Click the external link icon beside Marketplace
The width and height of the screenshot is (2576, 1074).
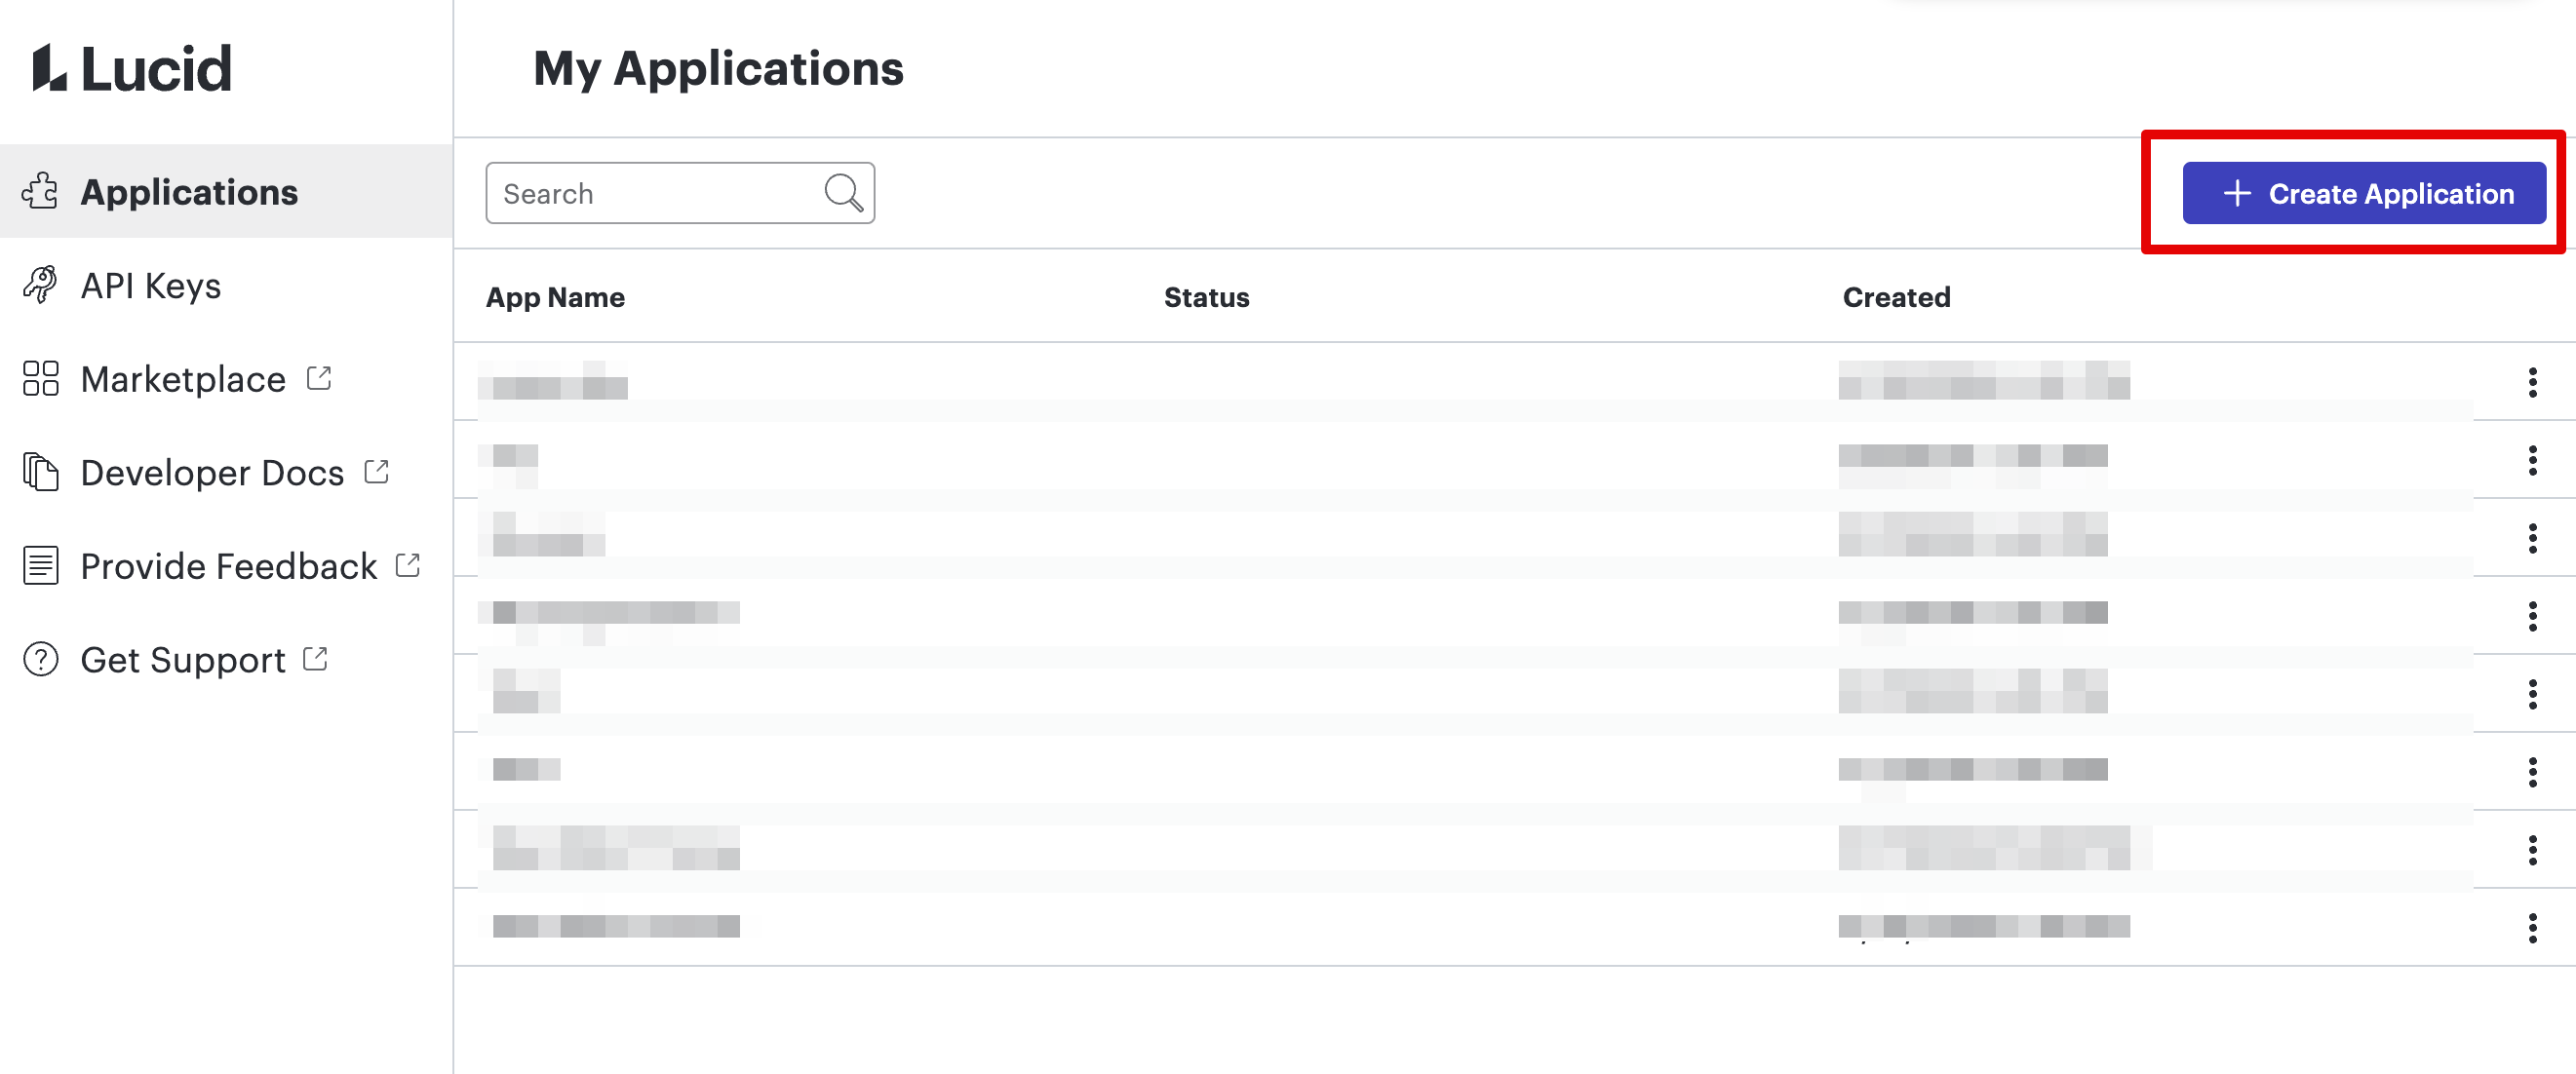319,378
